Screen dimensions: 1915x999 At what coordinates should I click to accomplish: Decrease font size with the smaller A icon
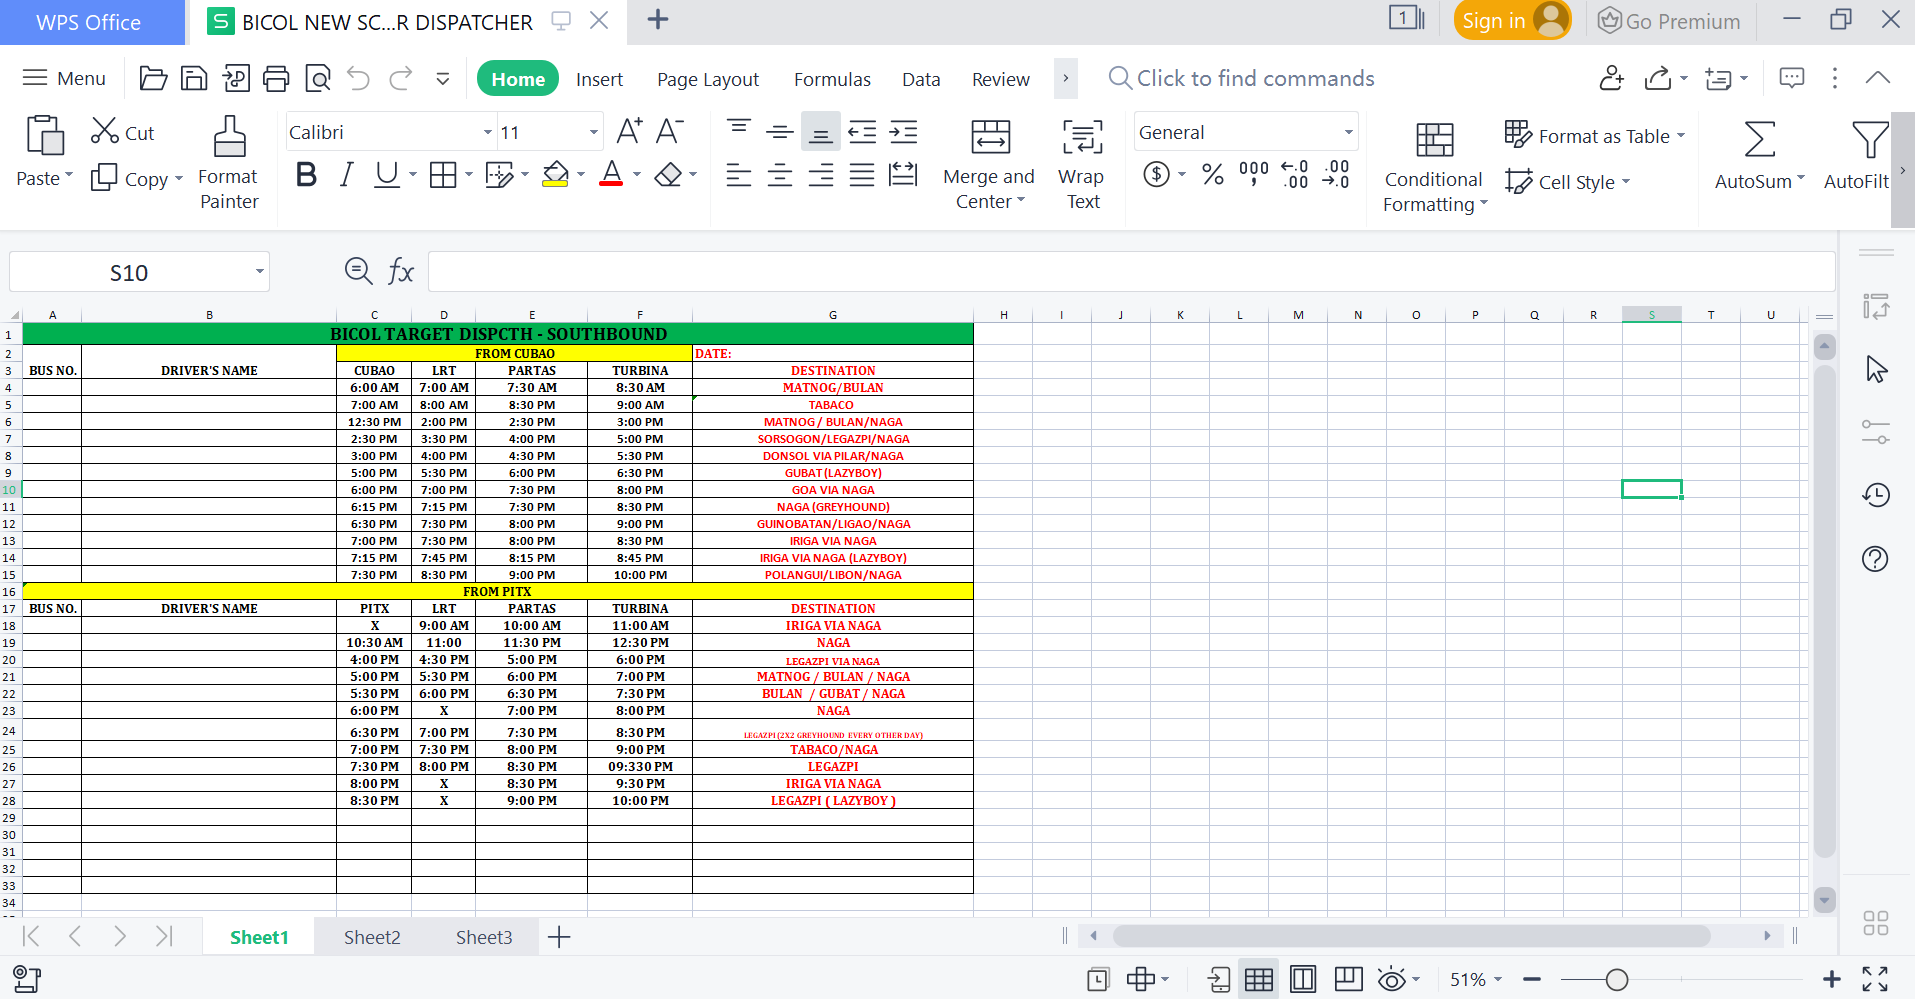click(669, 131)
